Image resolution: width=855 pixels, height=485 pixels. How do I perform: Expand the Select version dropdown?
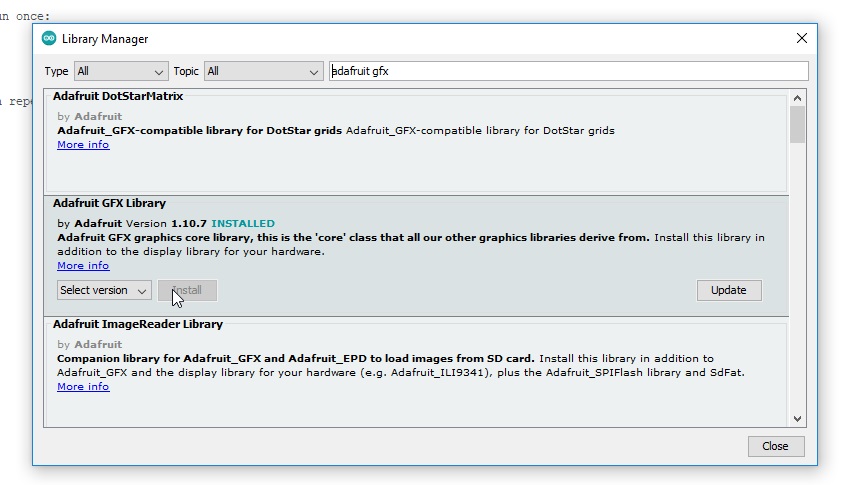pos(104,290)
